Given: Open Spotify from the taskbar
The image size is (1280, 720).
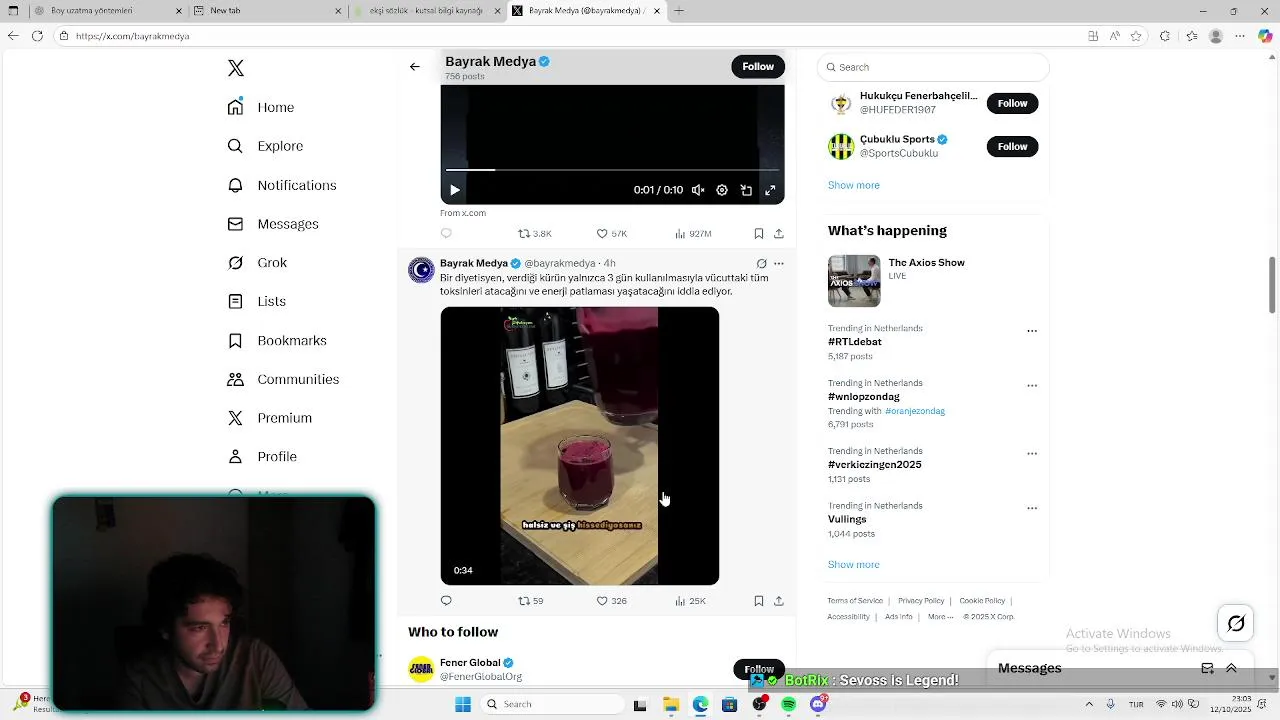Looking at the screenshot, I should click(788, 704).
